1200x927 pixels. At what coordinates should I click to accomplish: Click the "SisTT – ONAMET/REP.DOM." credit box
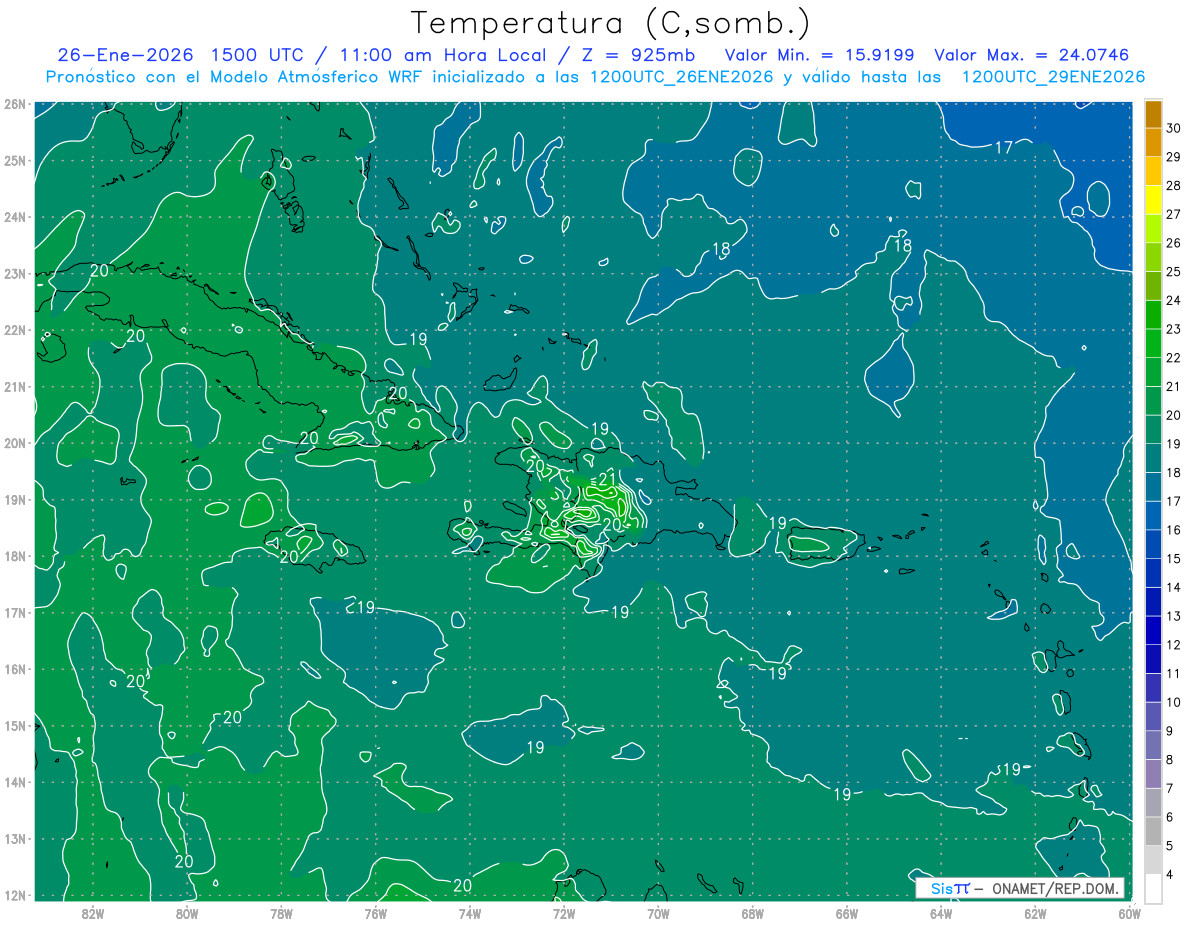[x=1020, y=888]
